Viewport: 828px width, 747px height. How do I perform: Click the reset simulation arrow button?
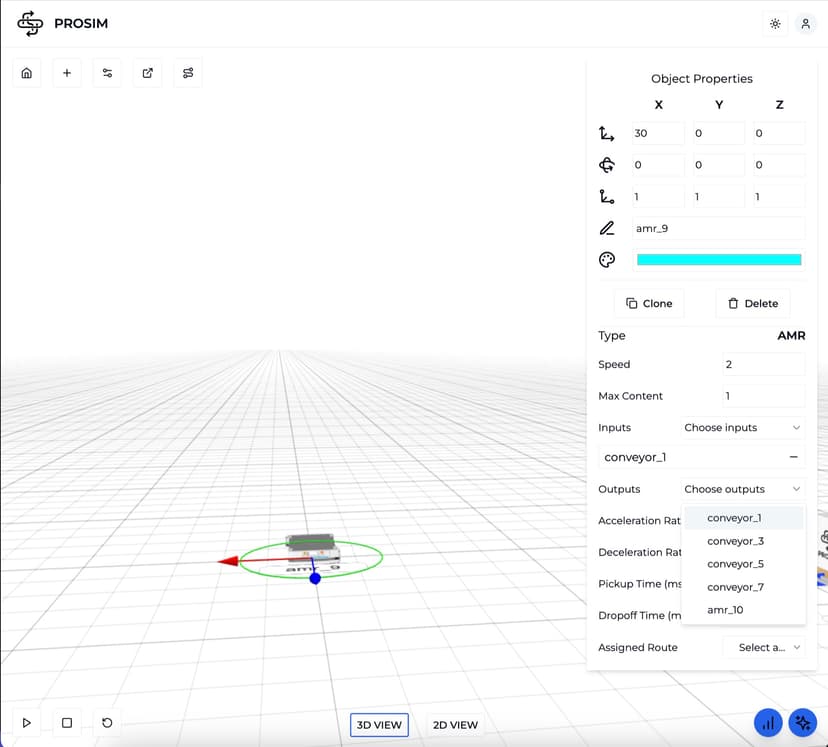tap(106, 722)
